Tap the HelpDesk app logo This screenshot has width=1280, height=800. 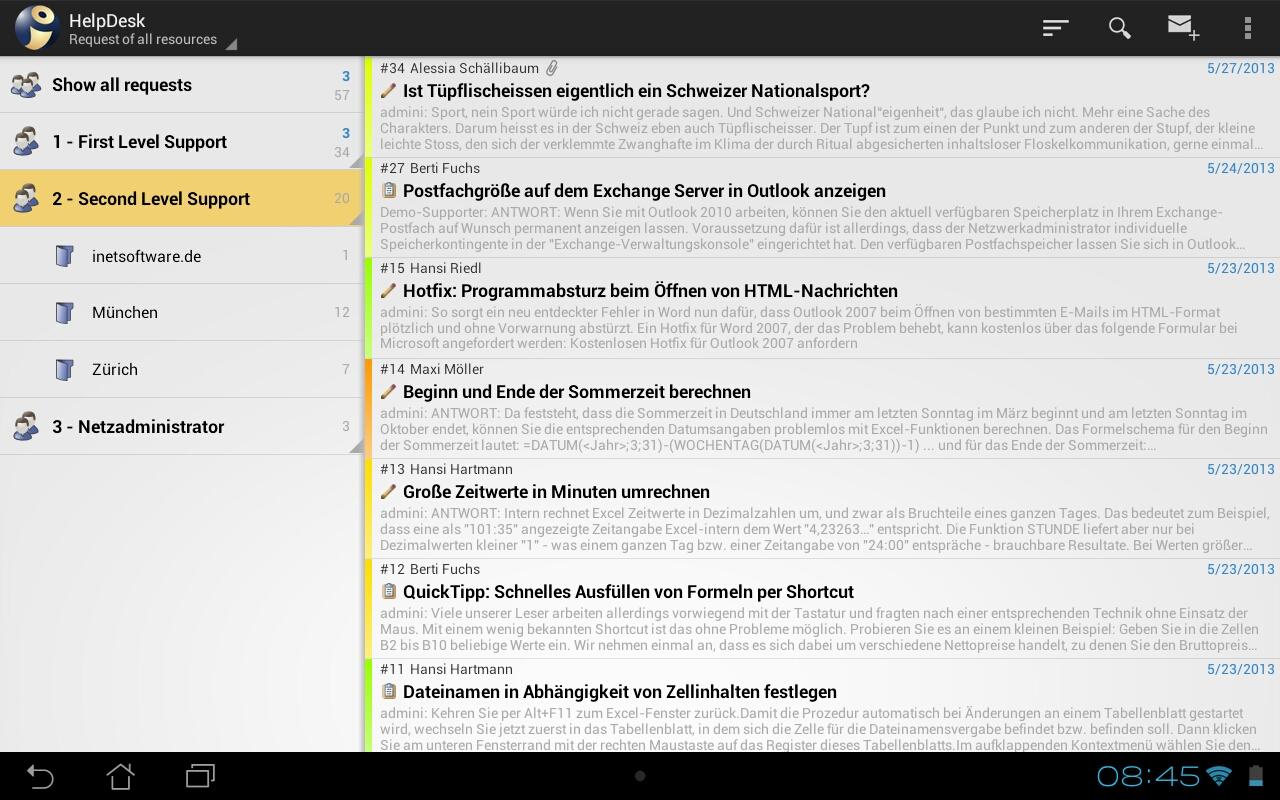36,28
